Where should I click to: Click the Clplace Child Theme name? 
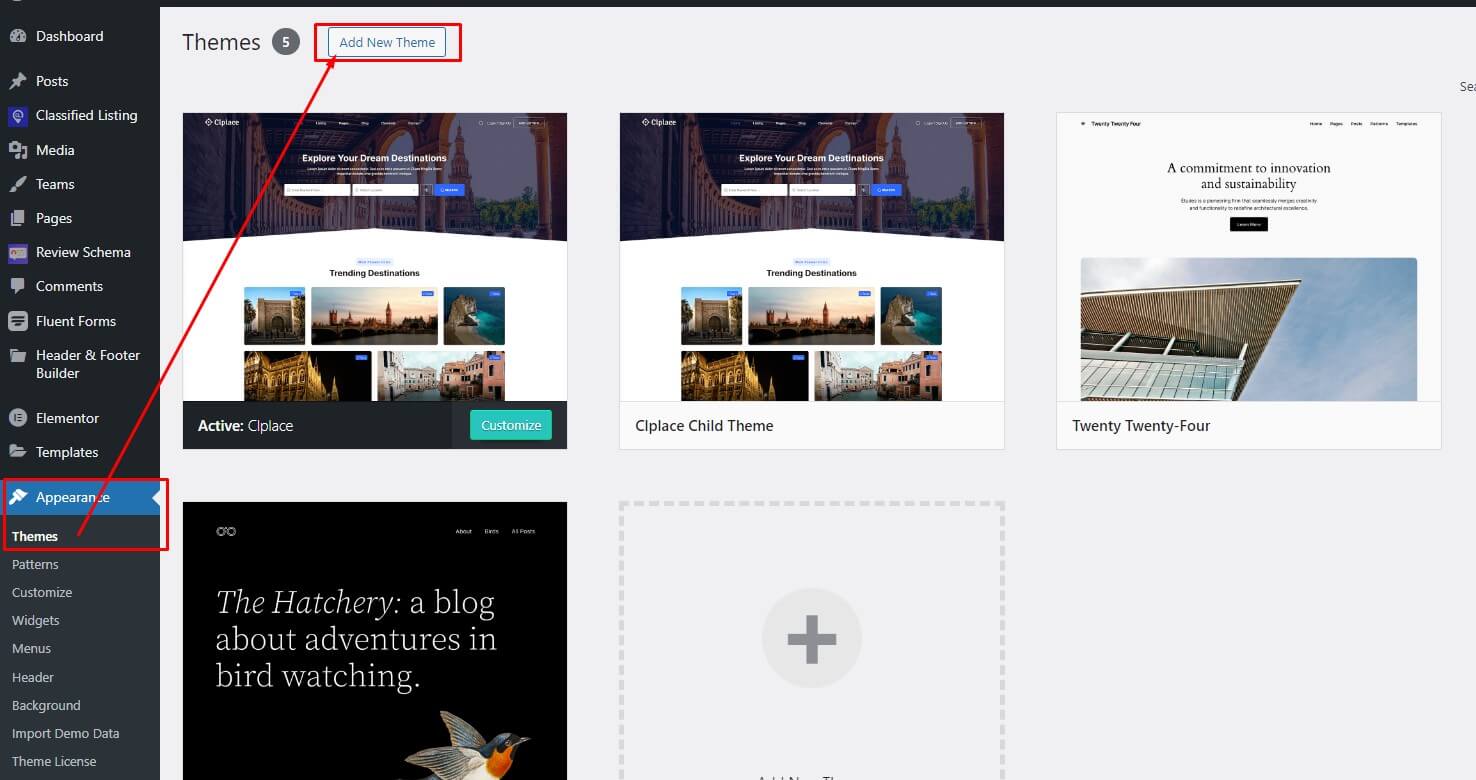[704, 426]
